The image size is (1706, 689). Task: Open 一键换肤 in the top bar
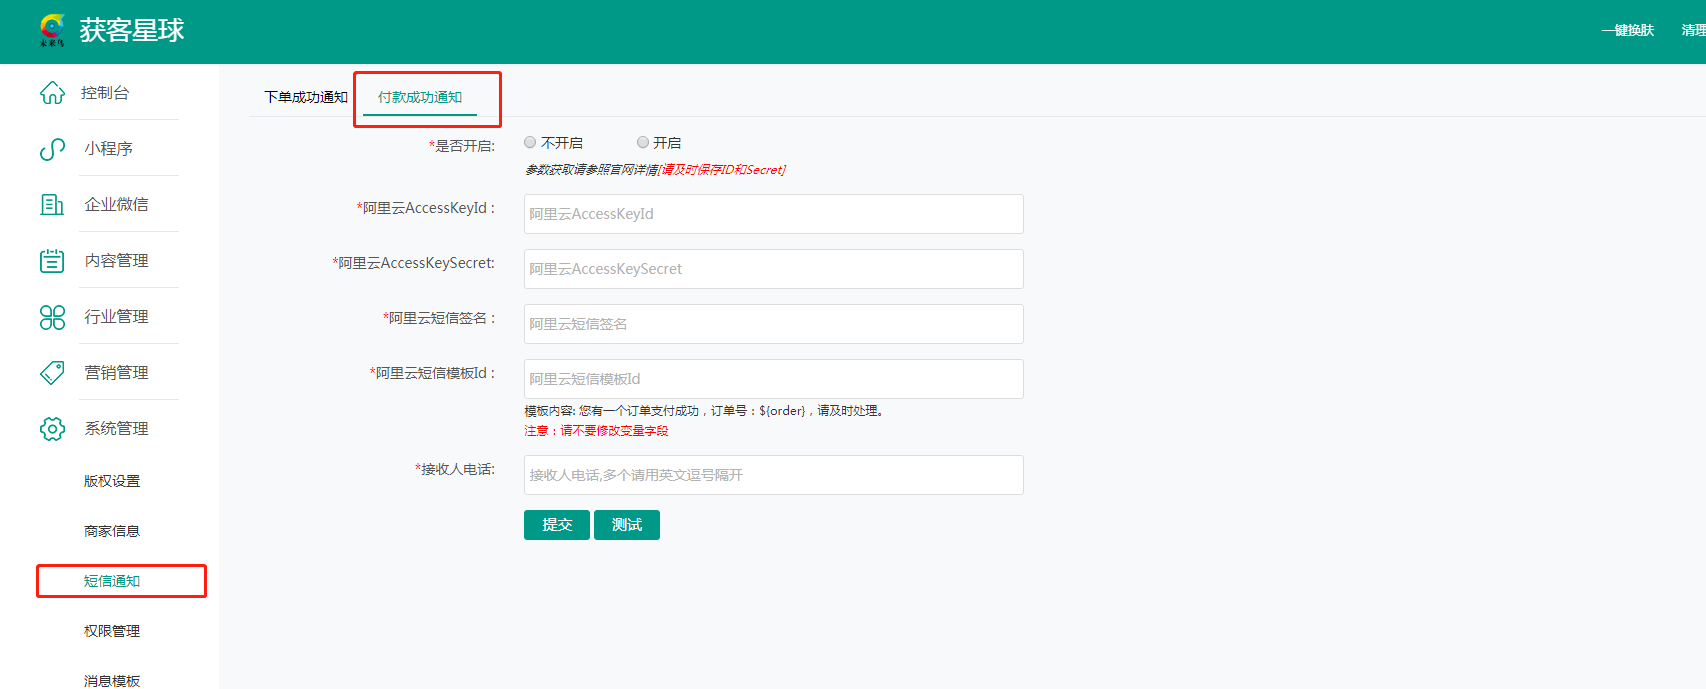(1627, 31)
